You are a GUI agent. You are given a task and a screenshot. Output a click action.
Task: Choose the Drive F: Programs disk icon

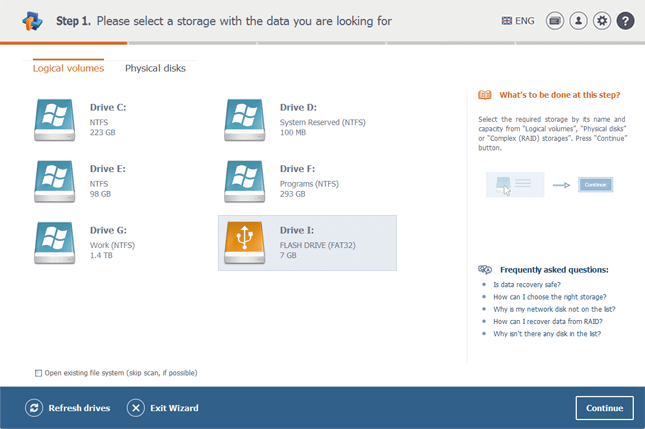(x=245, y=181)
